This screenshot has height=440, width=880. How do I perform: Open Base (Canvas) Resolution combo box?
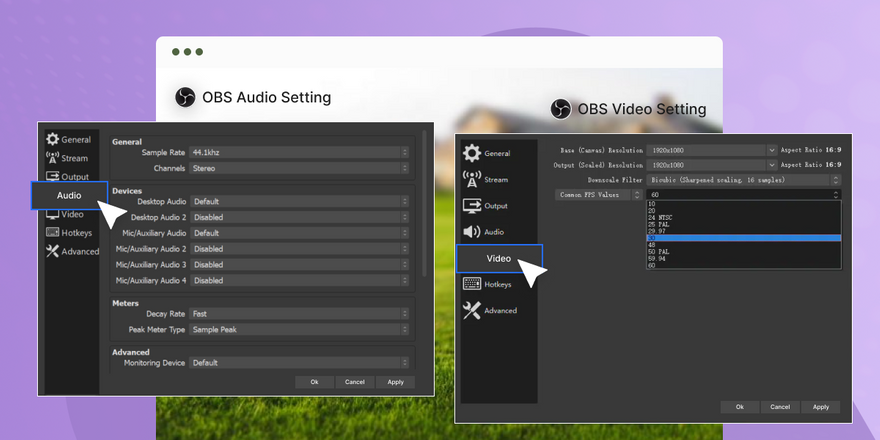712,150
